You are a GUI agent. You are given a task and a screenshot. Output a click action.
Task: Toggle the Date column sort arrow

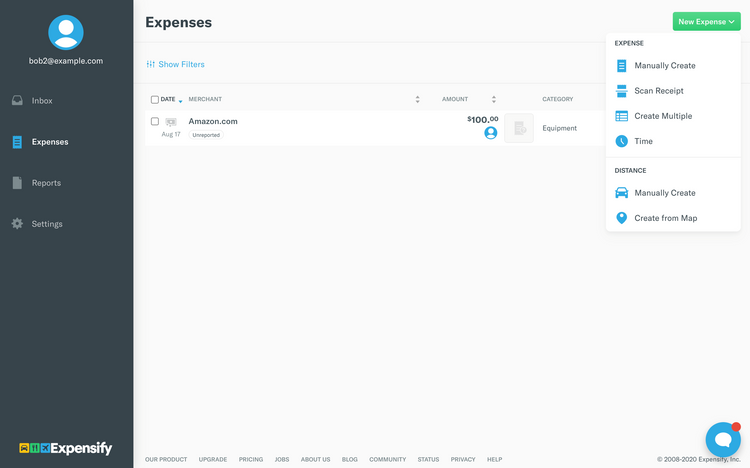coord(180,101)
